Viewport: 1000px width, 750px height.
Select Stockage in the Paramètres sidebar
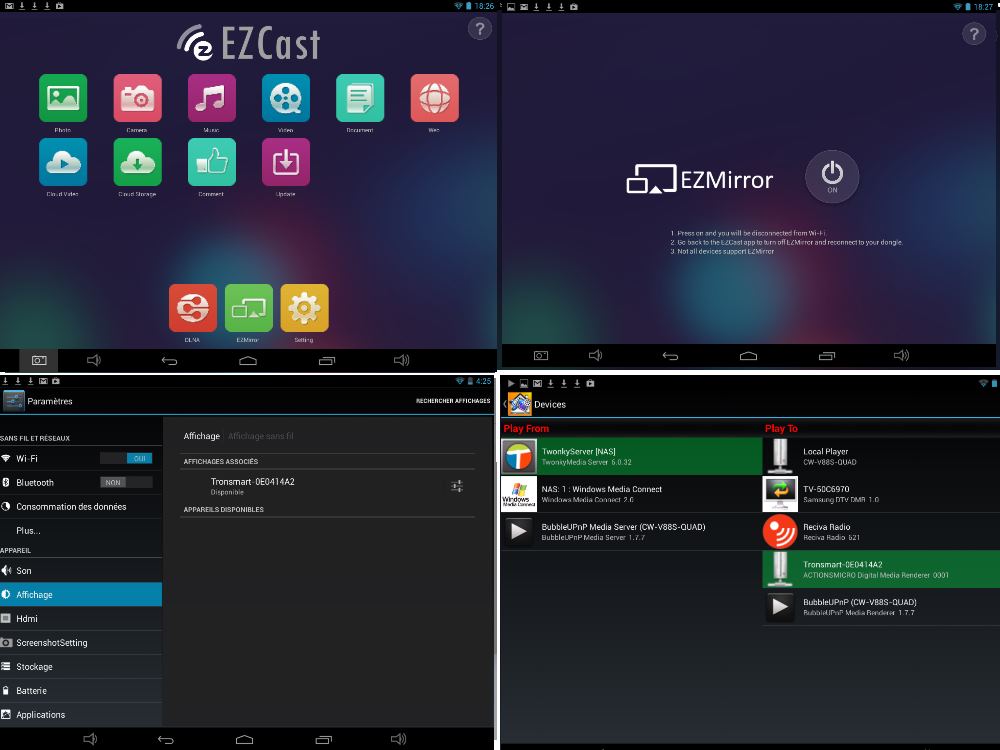coord(34,667)
